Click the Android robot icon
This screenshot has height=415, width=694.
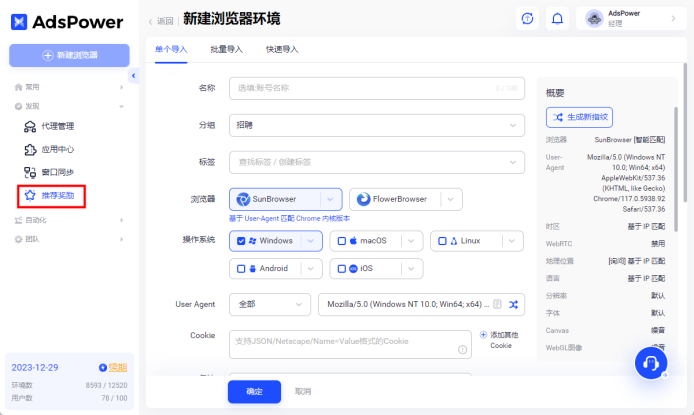(x=252, y=269)
